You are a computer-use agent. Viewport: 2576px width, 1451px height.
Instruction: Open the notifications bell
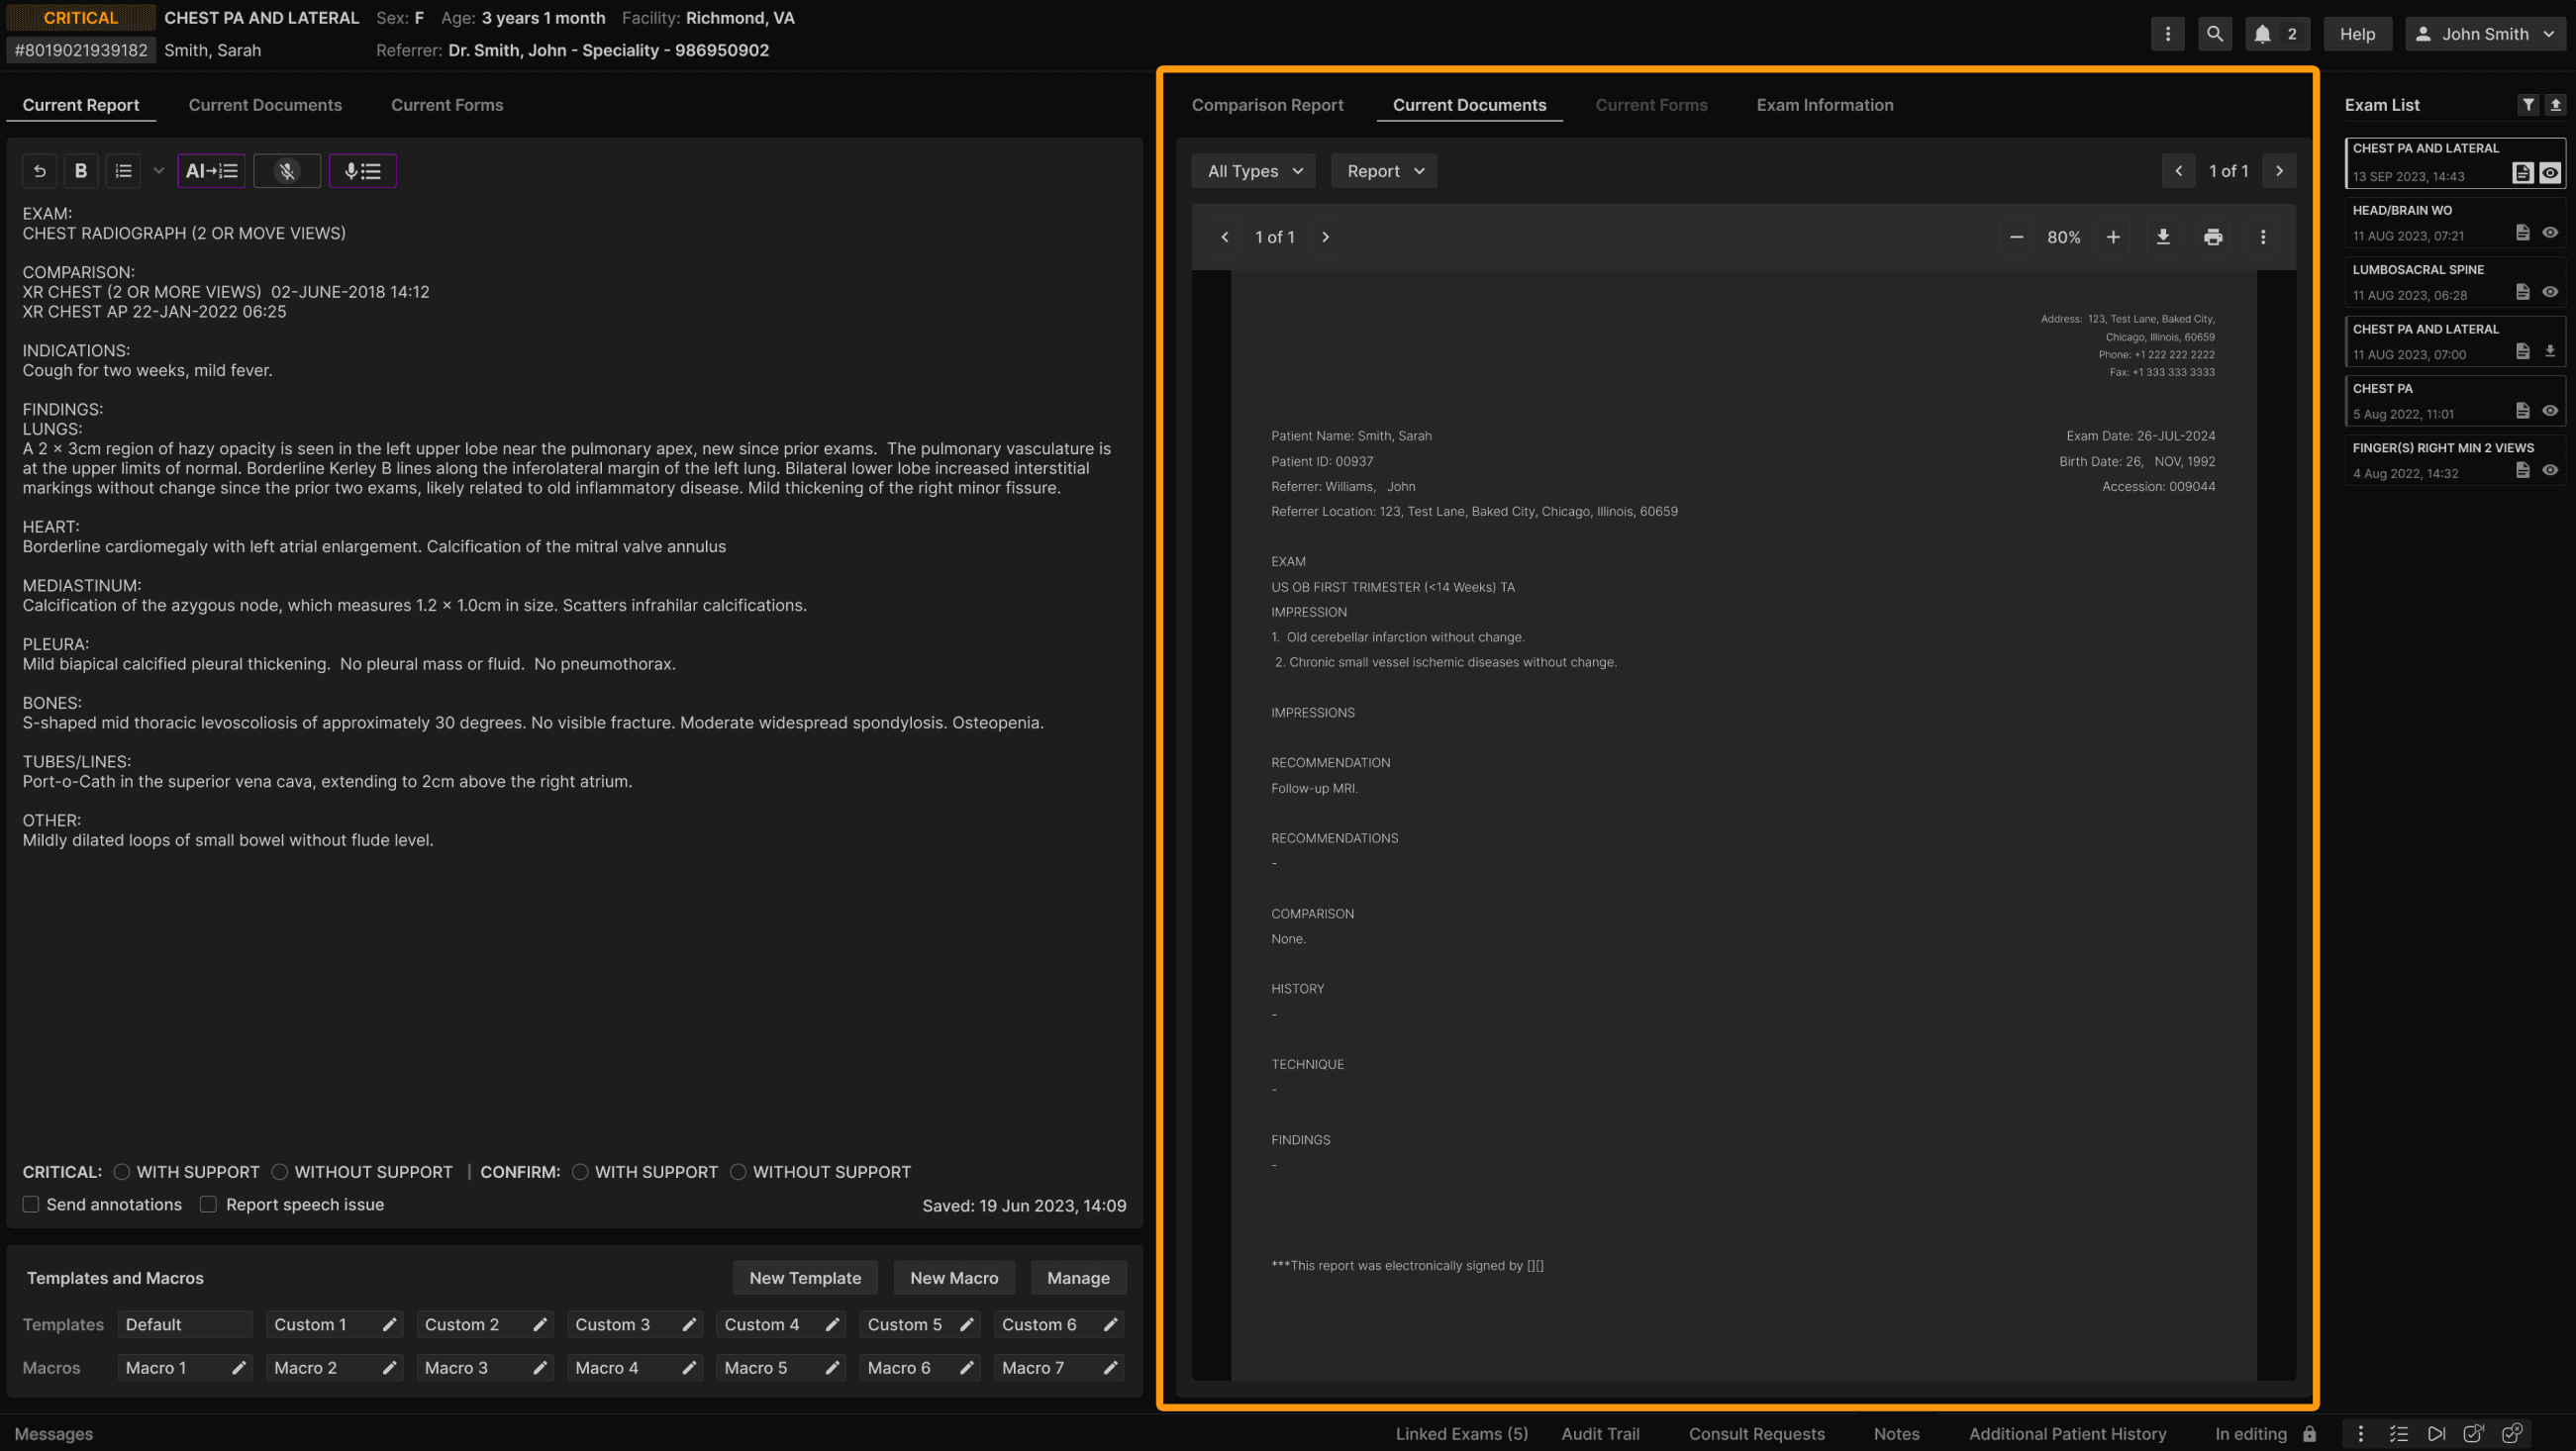(x=2263, y=34)
